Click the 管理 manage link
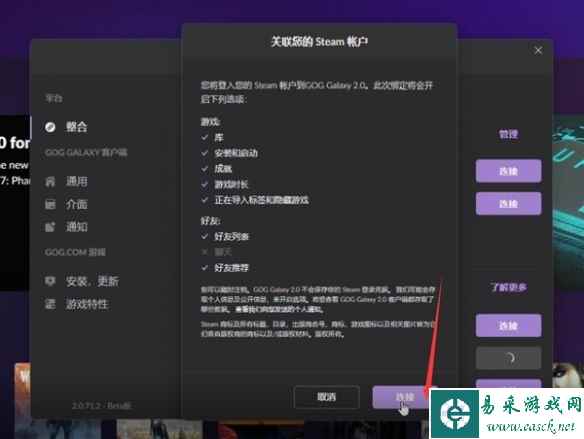This screenshot has width=584, height=439. pyautogui.click(x=508, y=134)
